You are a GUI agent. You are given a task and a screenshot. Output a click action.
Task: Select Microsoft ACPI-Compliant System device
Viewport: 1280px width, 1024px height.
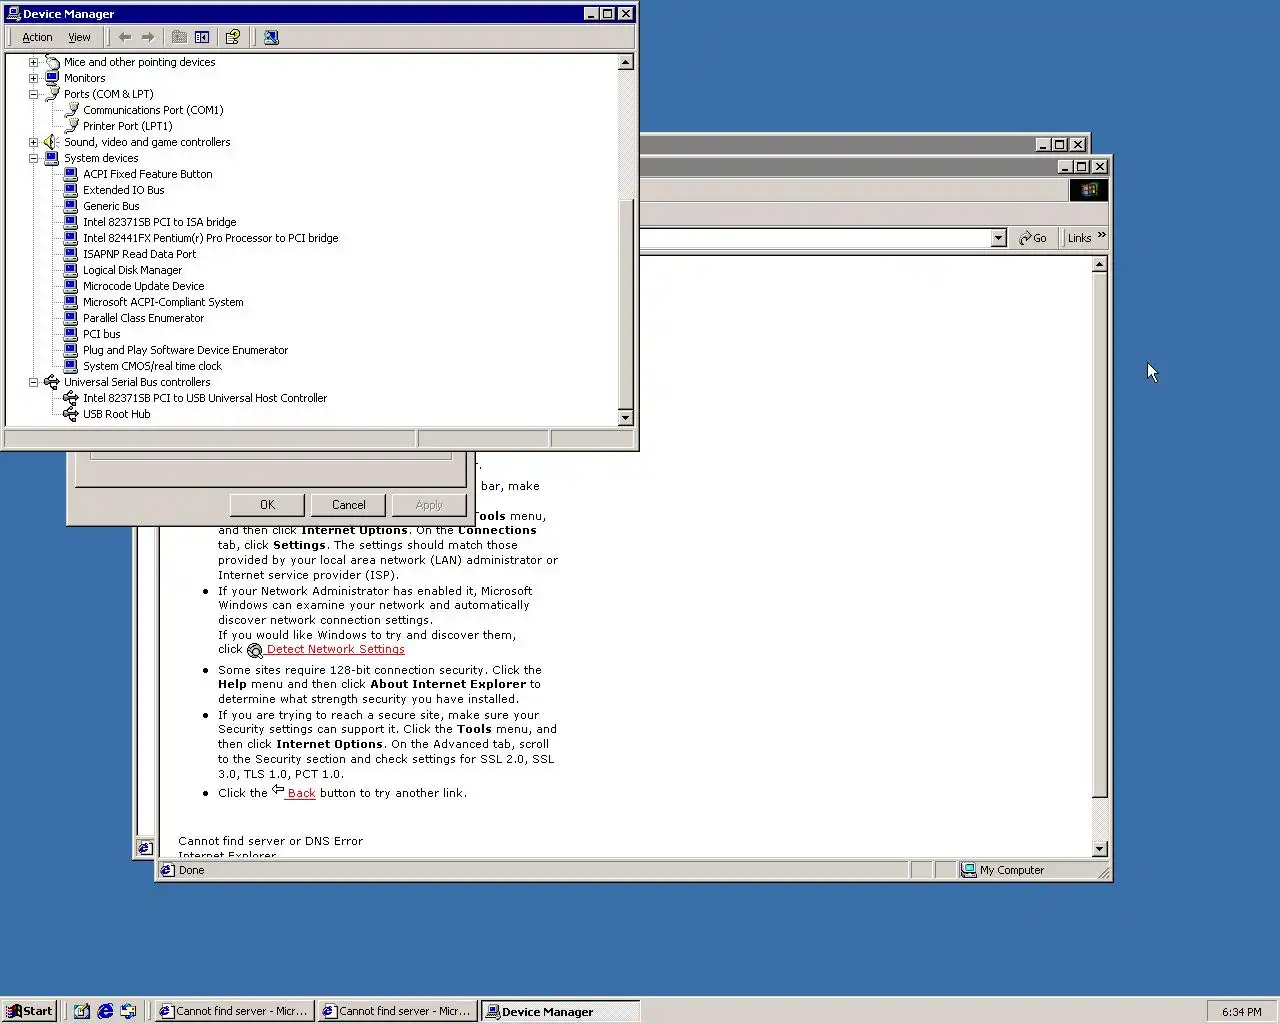pyautogui.click(x=163, y=302)
